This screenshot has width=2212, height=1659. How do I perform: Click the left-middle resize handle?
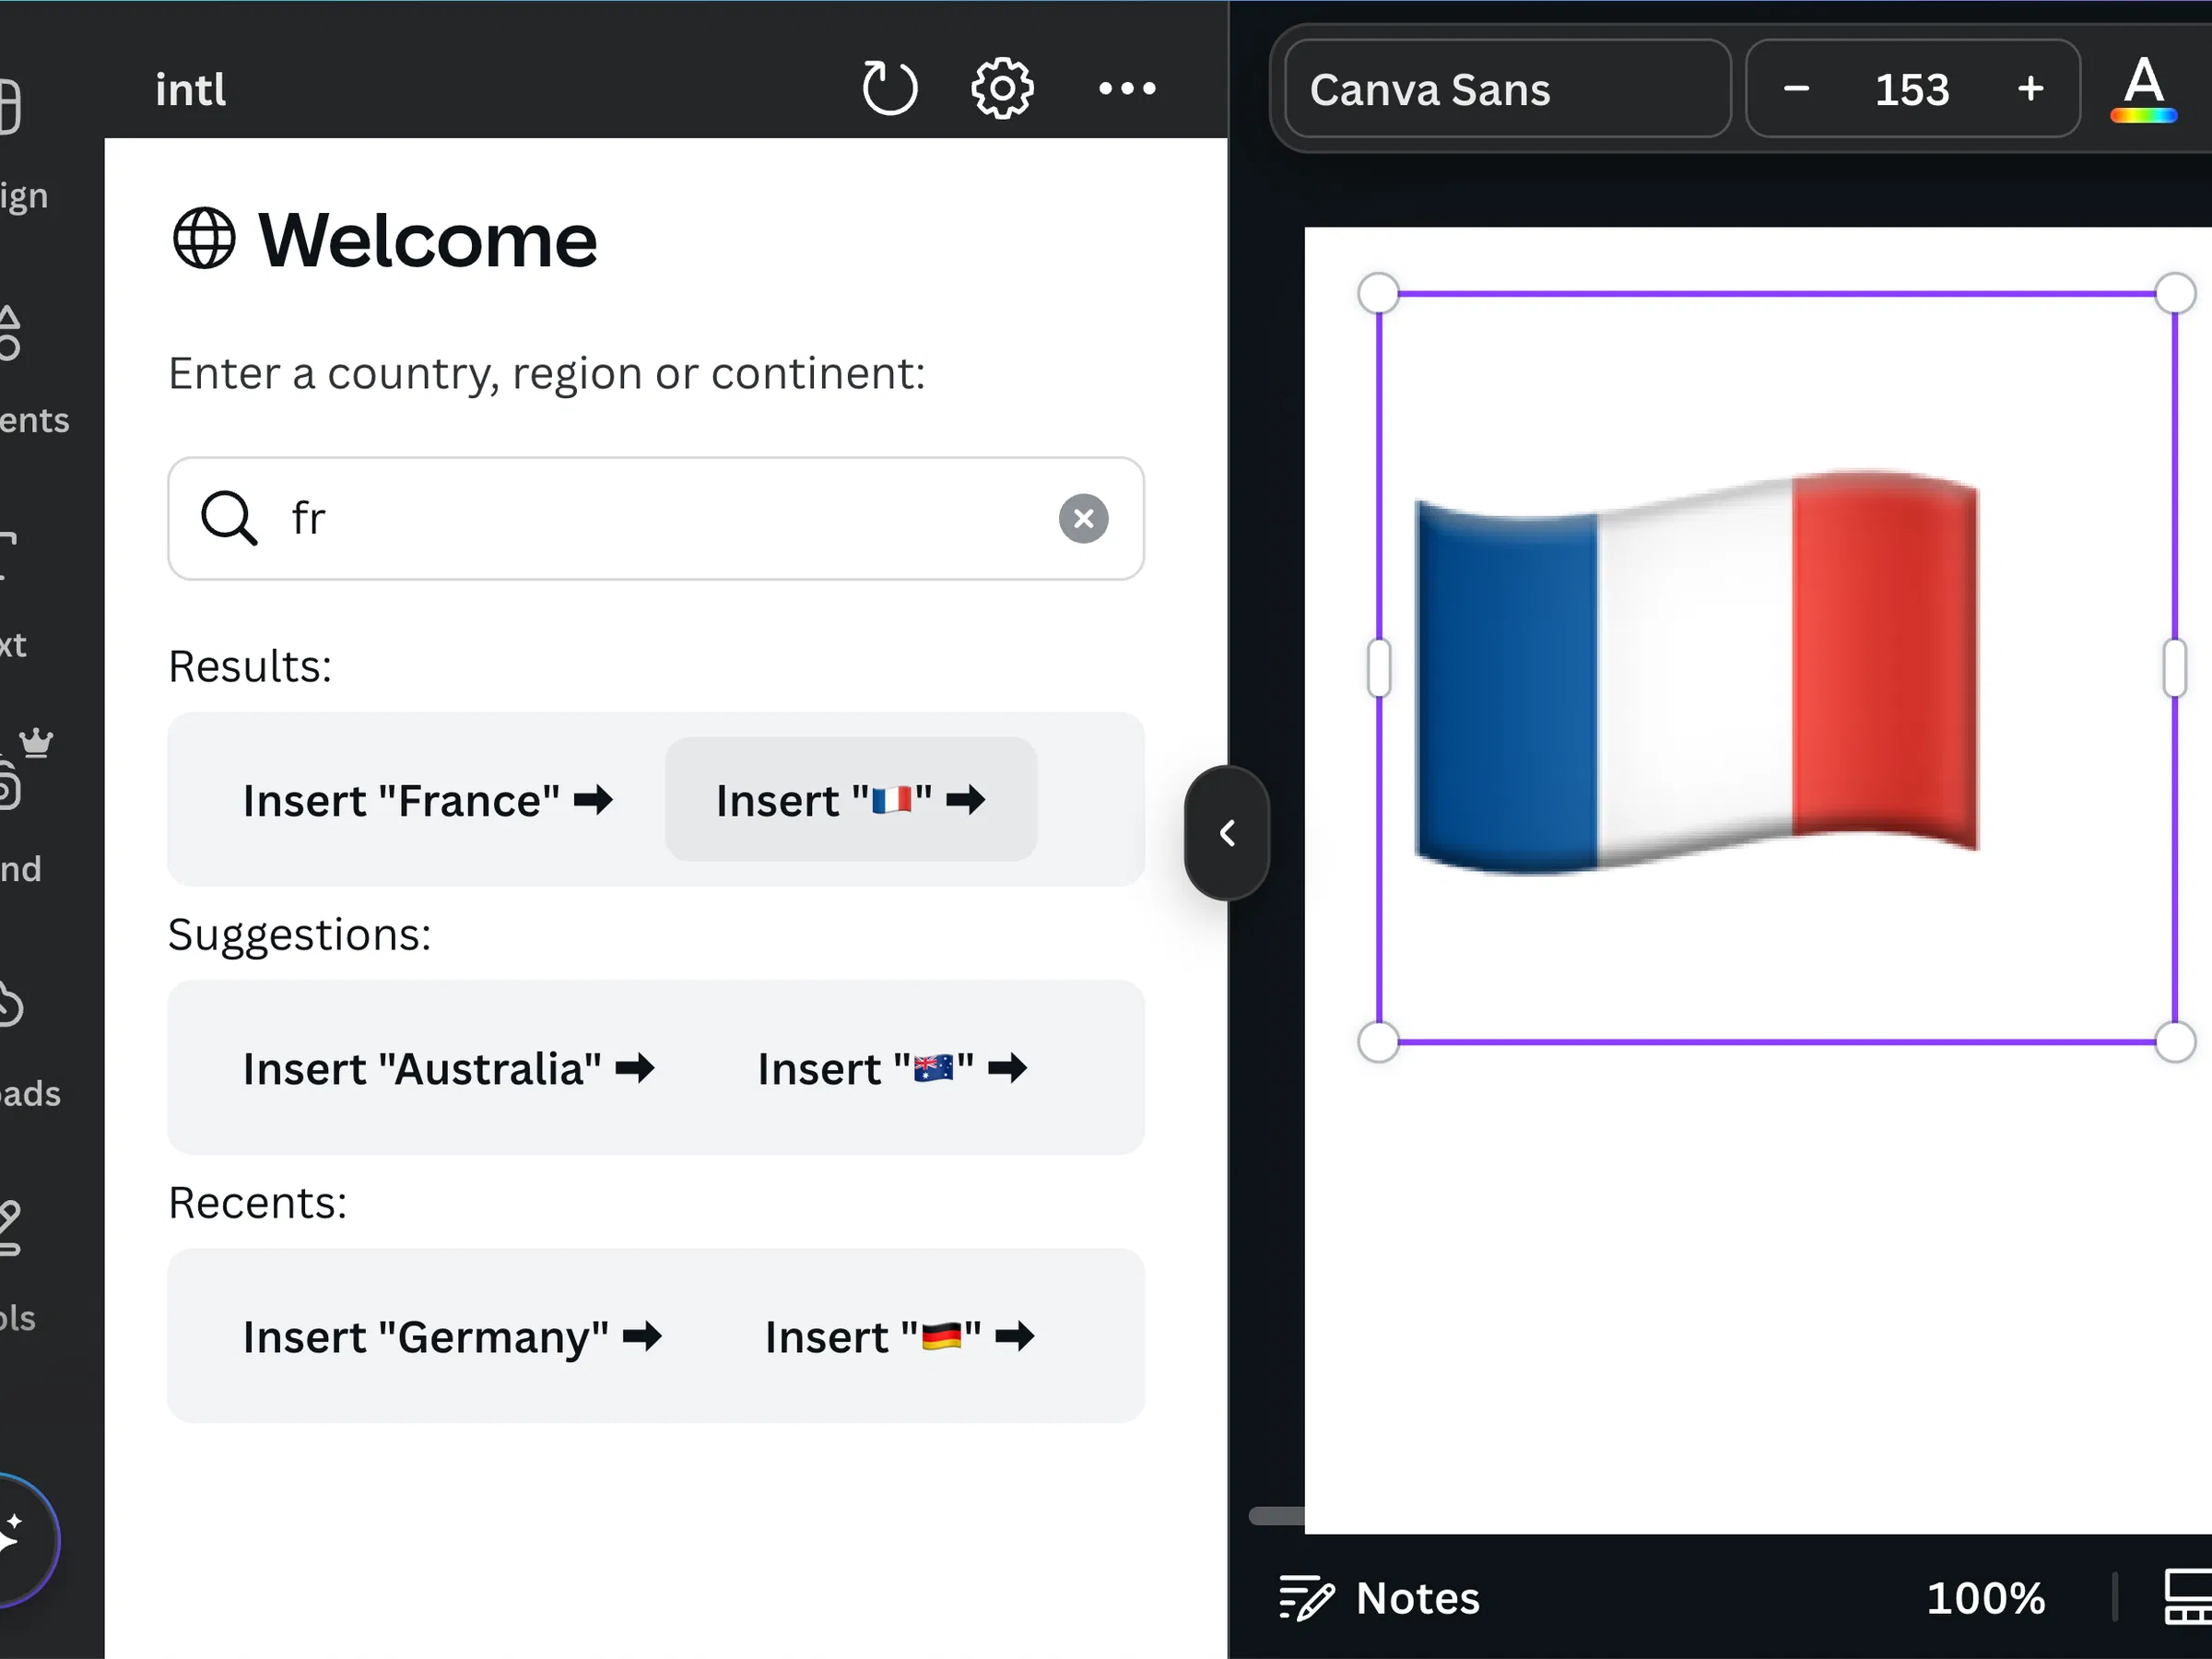1378,668
